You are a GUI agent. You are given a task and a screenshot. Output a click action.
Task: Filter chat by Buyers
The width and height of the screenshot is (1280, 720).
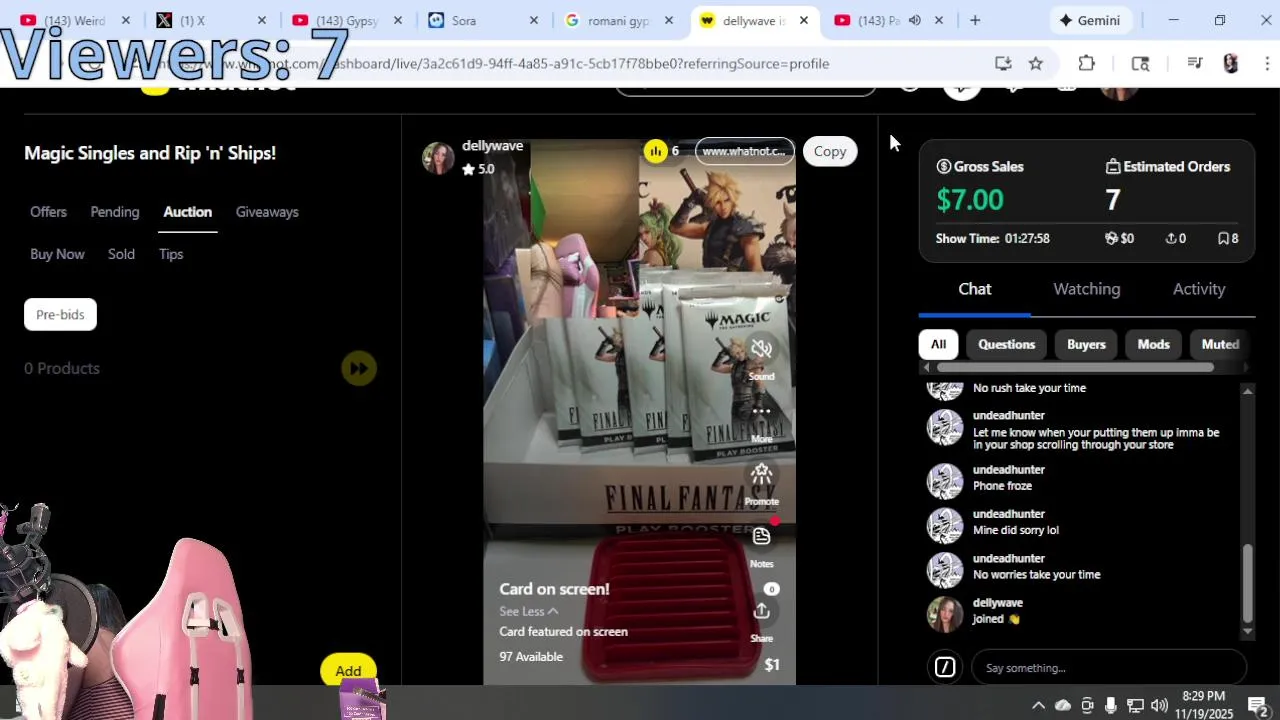1086,344
